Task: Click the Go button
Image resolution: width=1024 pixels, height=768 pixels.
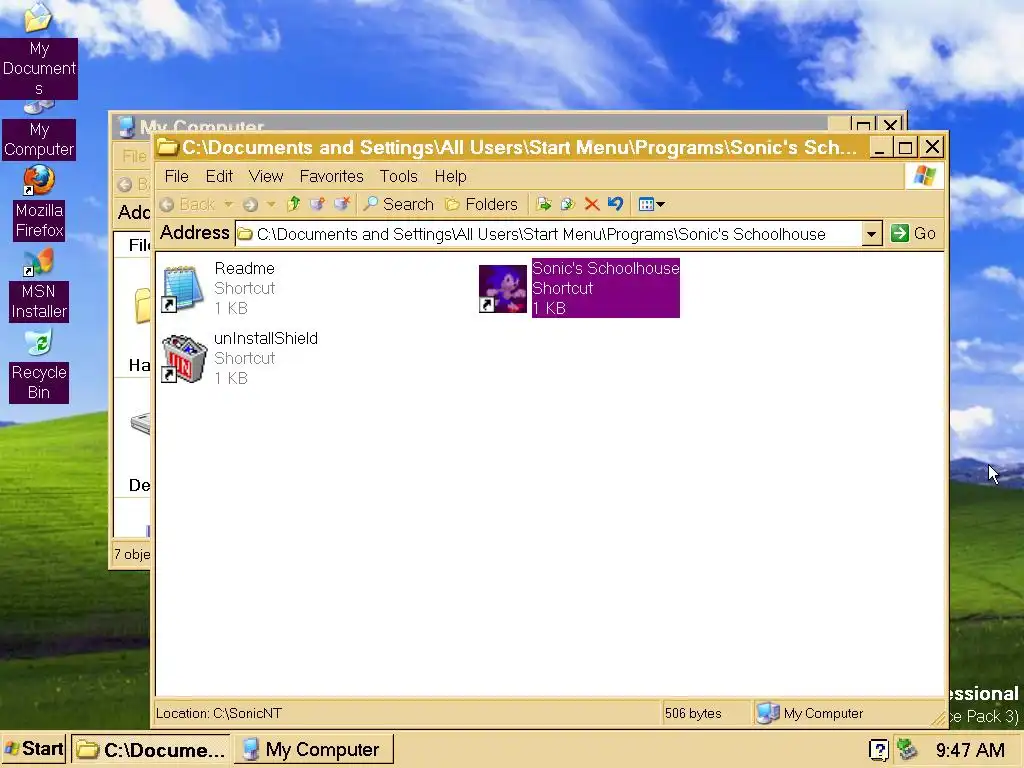Action: (914, 233)
